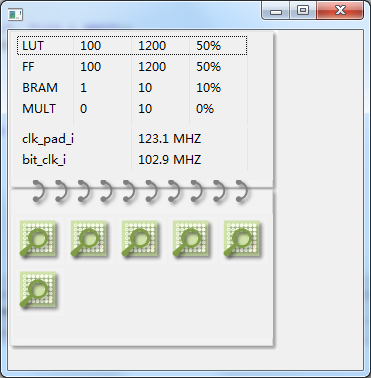Select the LUT row label
The width and height of the screenshot is (371, 378).
(x=33, y=46)
